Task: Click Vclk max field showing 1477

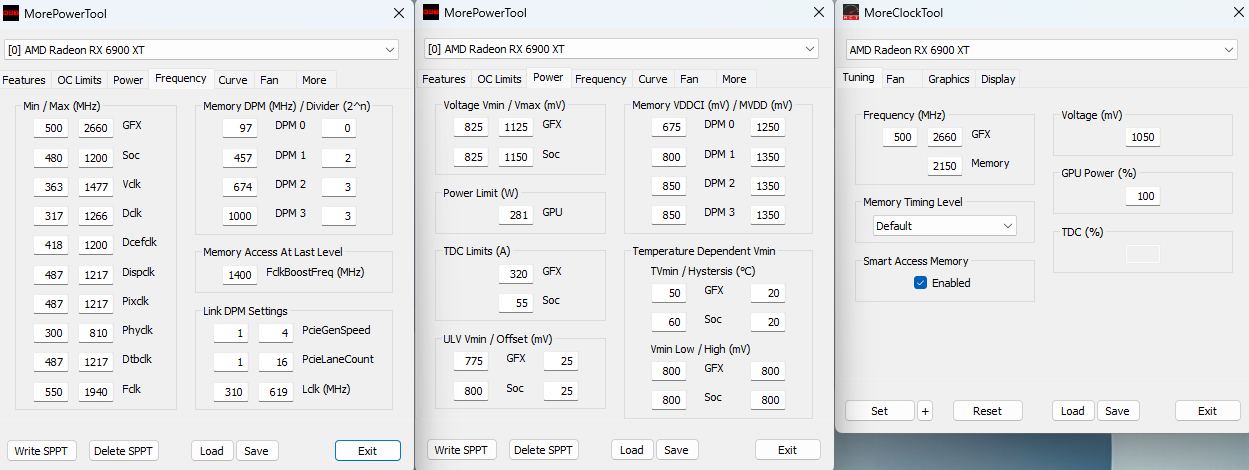Action: 97,187
